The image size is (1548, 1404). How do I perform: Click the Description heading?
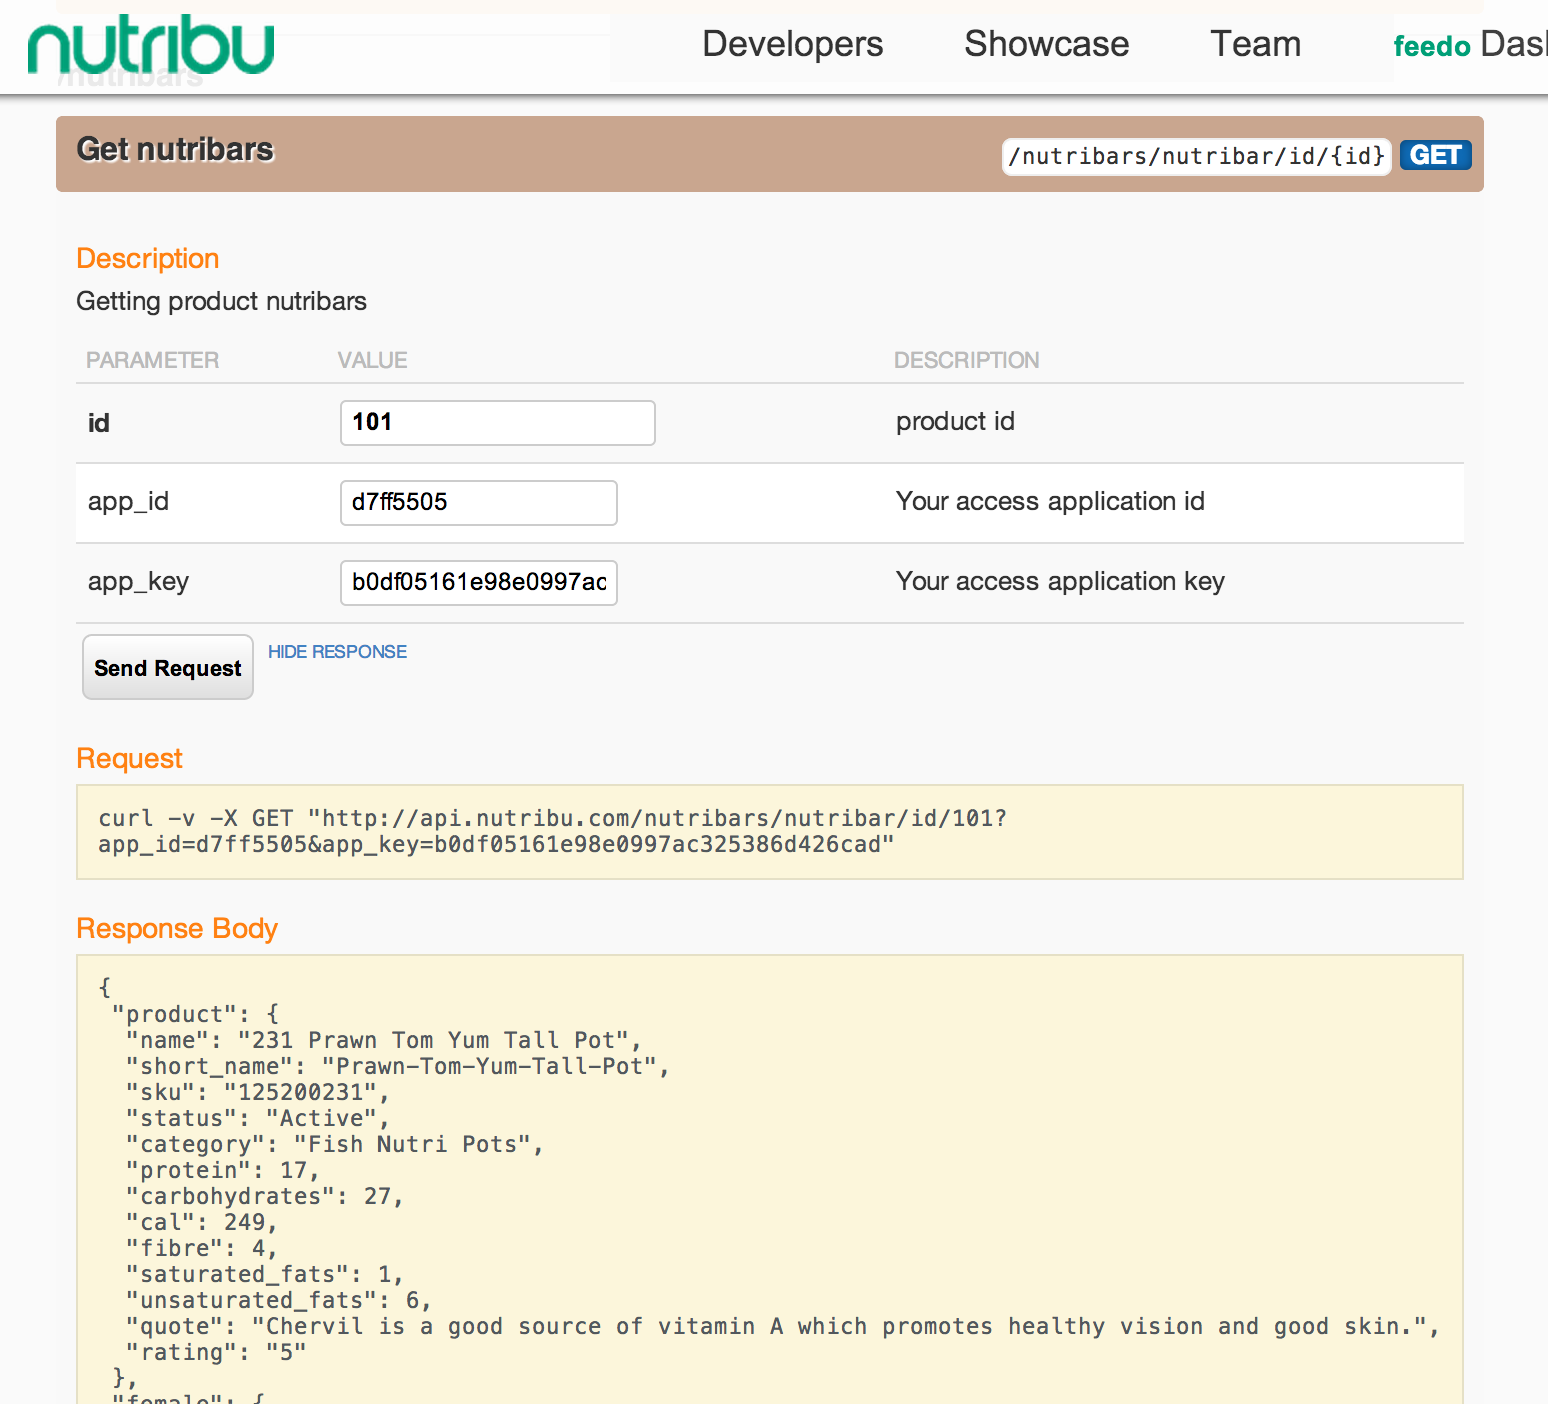pyautogui.click(x=148, y=258)
